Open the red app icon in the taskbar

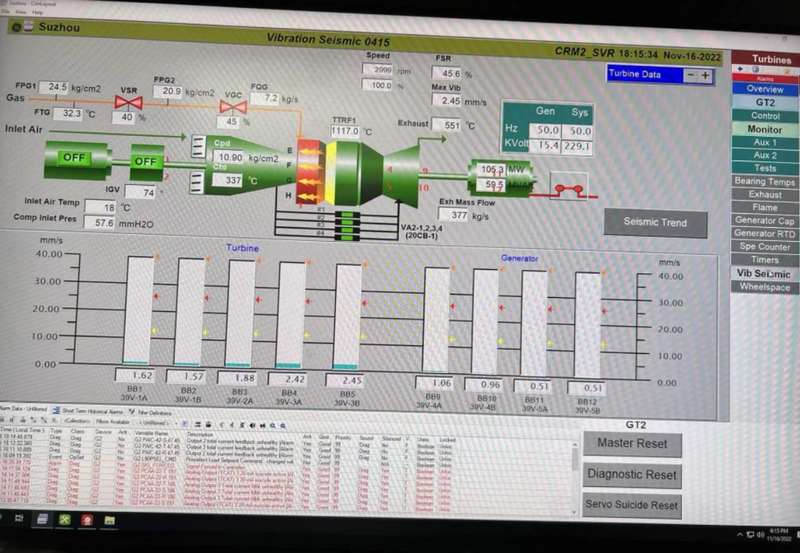click(x=88, y=520)
